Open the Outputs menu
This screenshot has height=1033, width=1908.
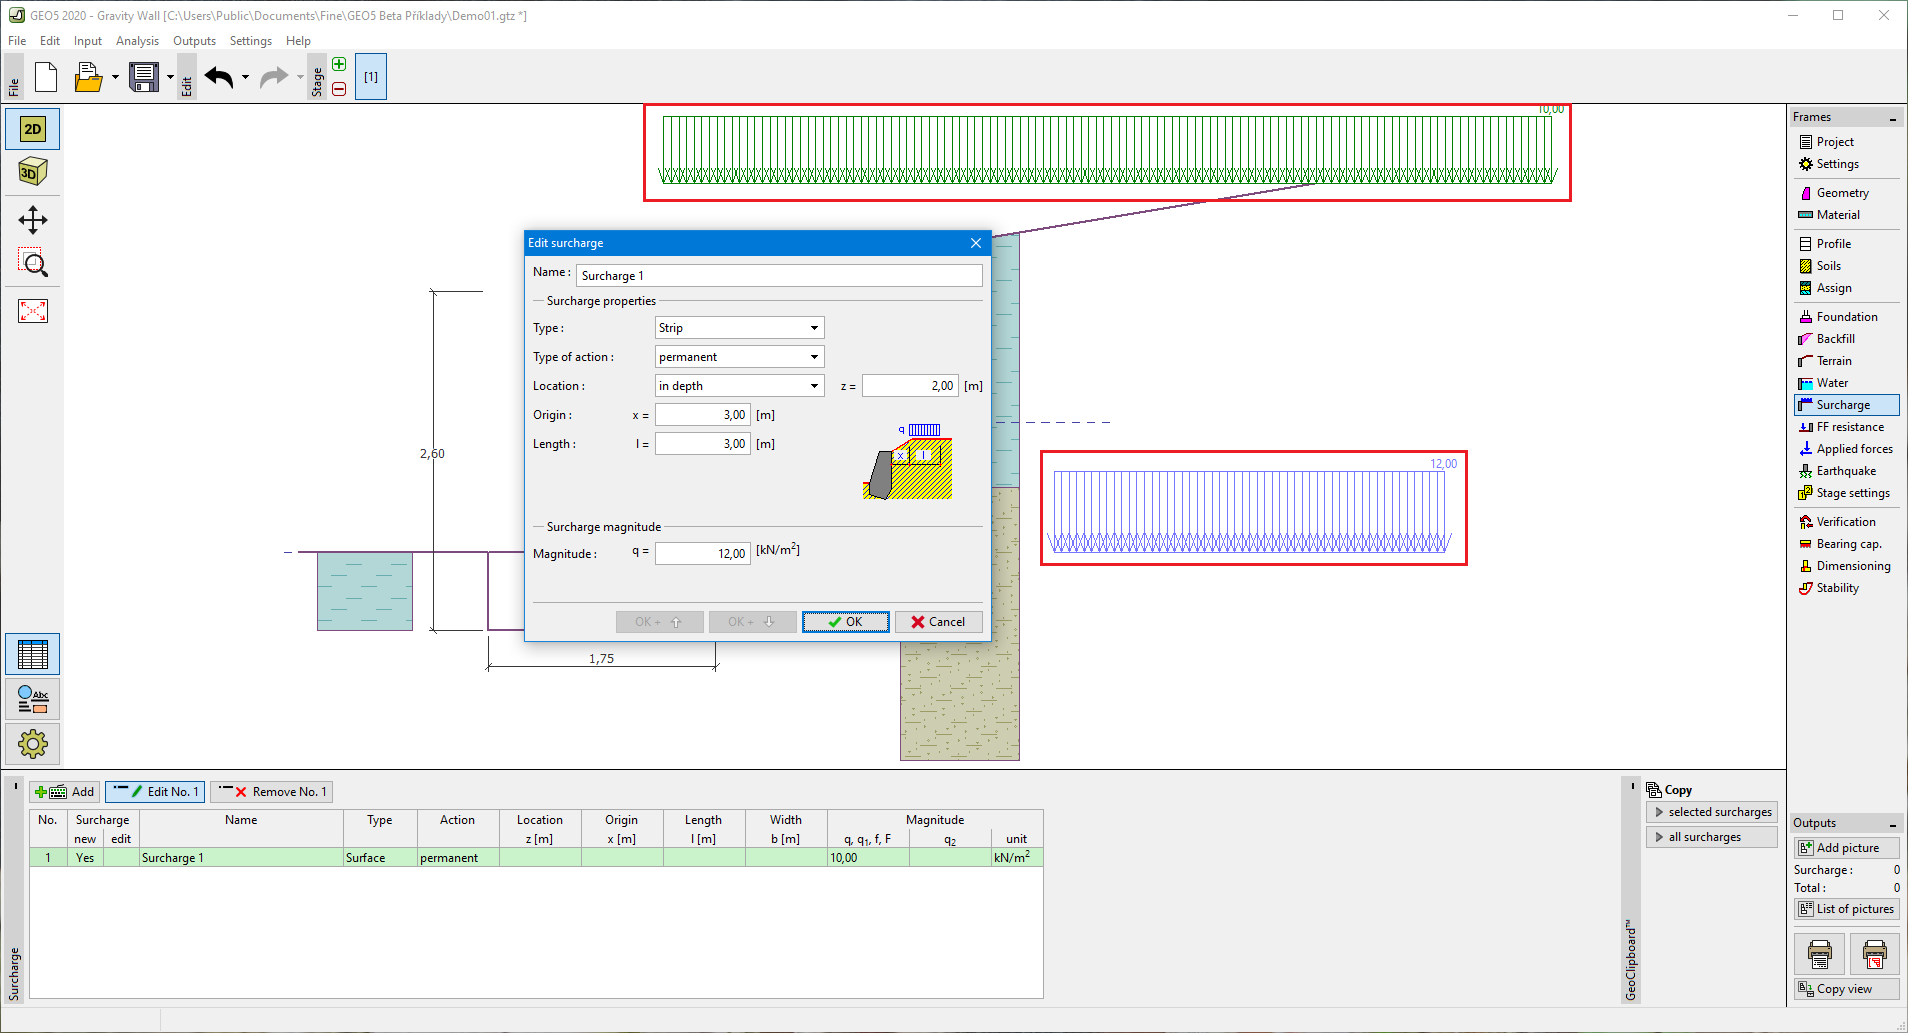[x=194, y=41]
